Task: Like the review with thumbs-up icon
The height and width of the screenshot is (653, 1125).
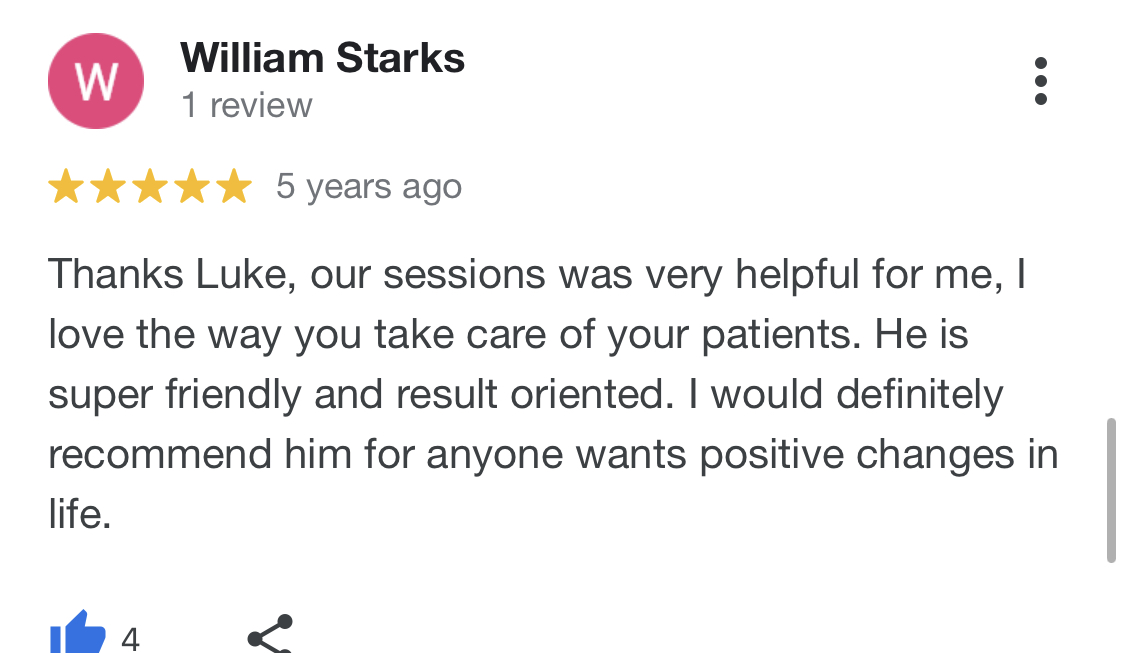Action: tap(77, 633)
